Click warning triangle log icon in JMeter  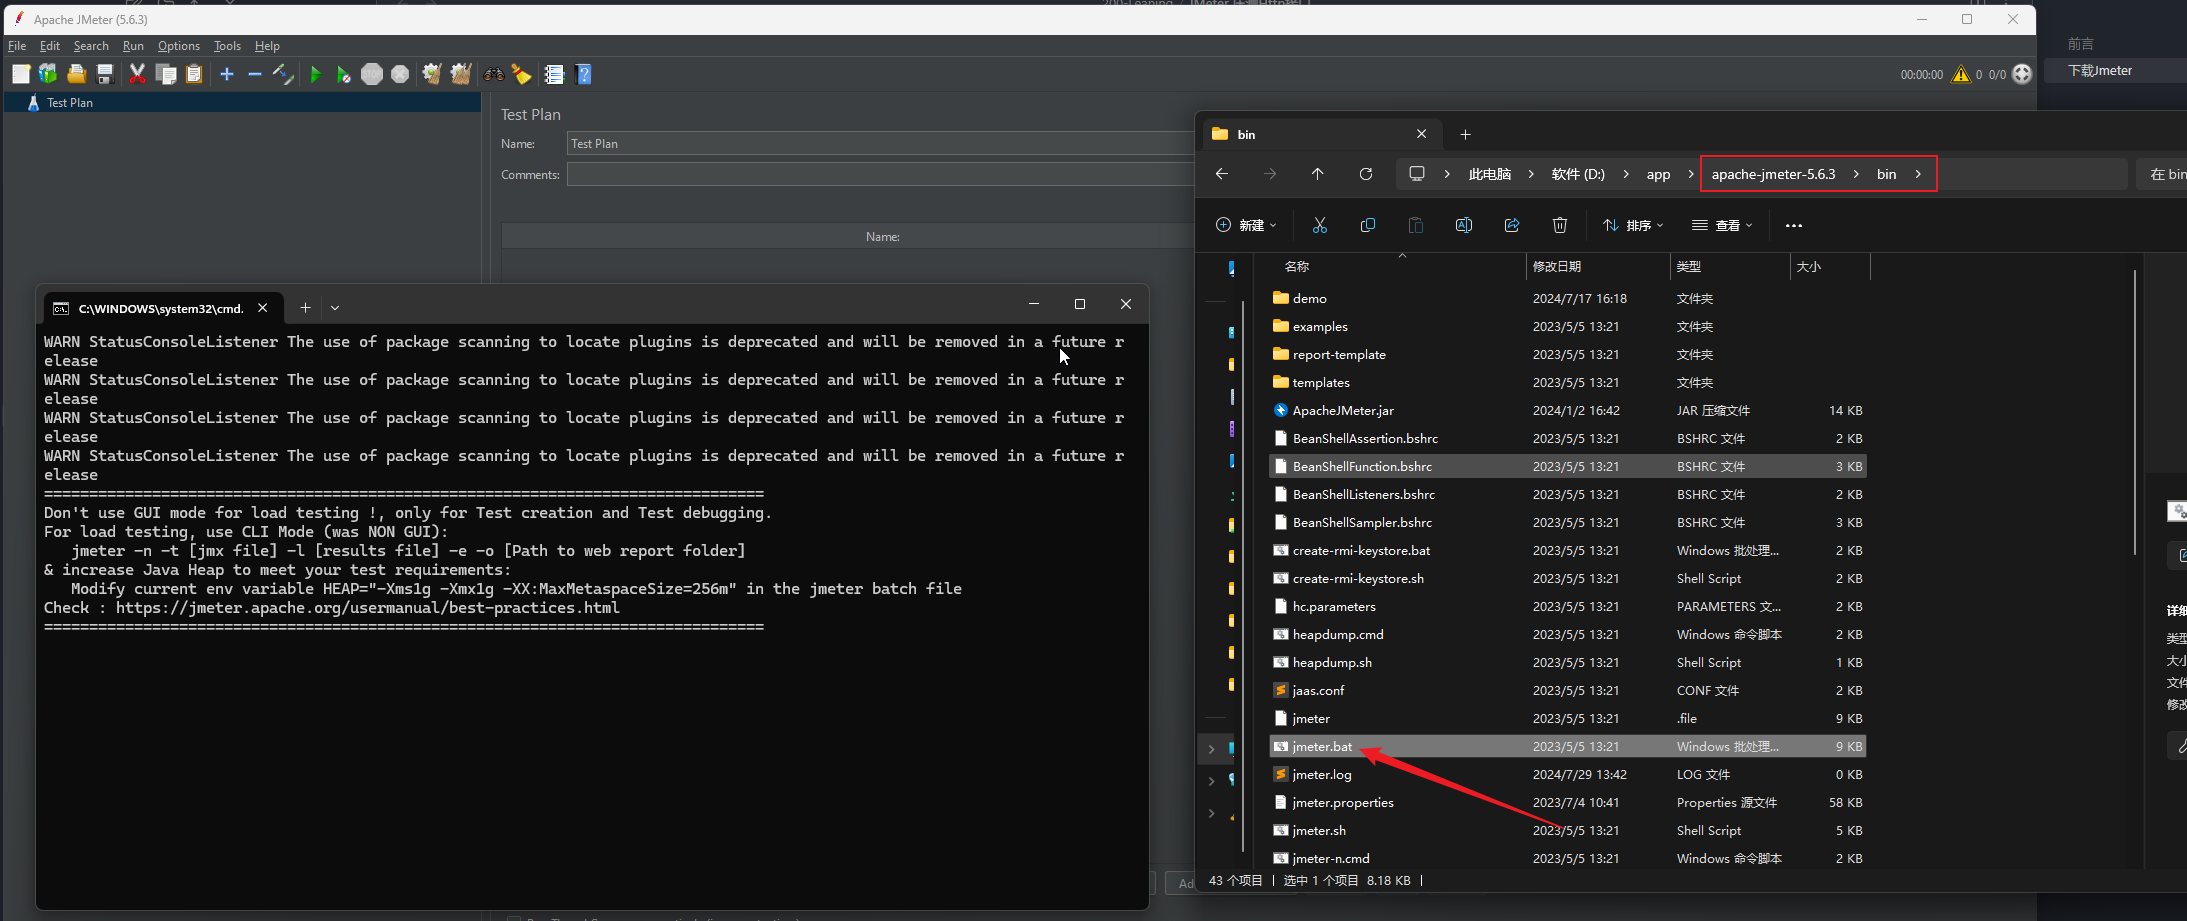(1961, 74)
